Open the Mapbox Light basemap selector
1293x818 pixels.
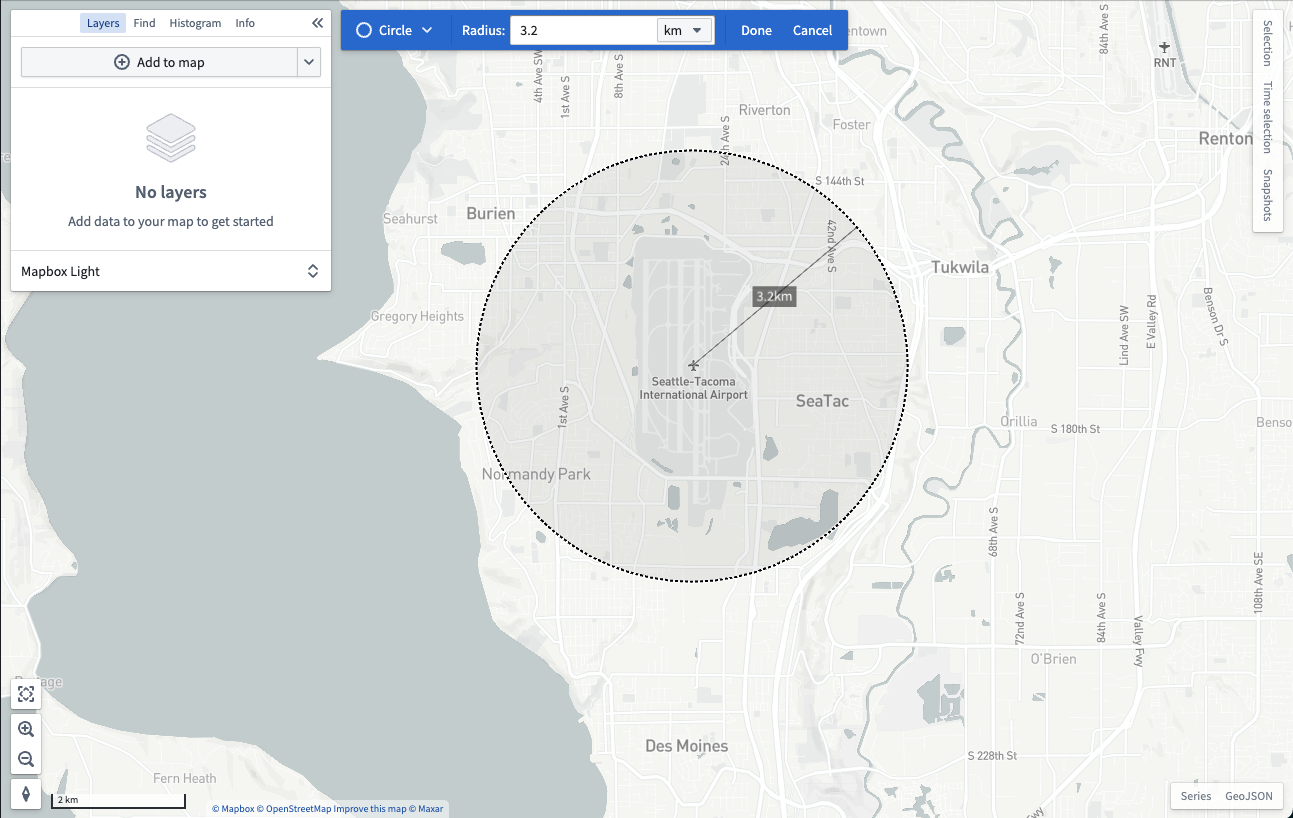(x=171, y=271)
